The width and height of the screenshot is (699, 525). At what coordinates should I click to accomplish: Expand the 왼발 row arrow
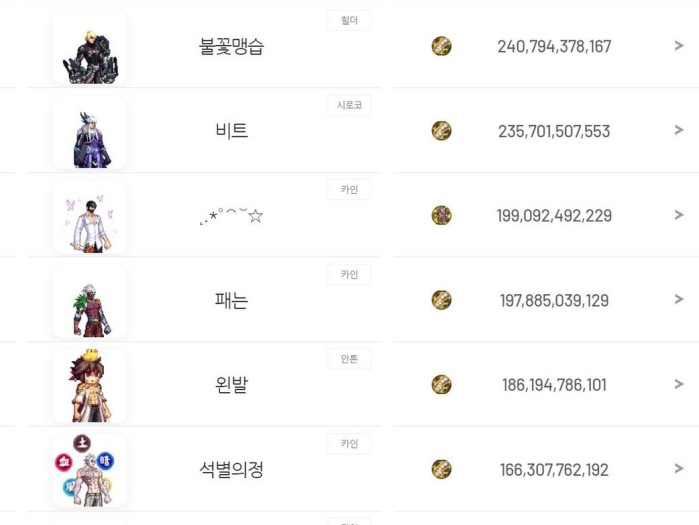(x=679, y=385)
